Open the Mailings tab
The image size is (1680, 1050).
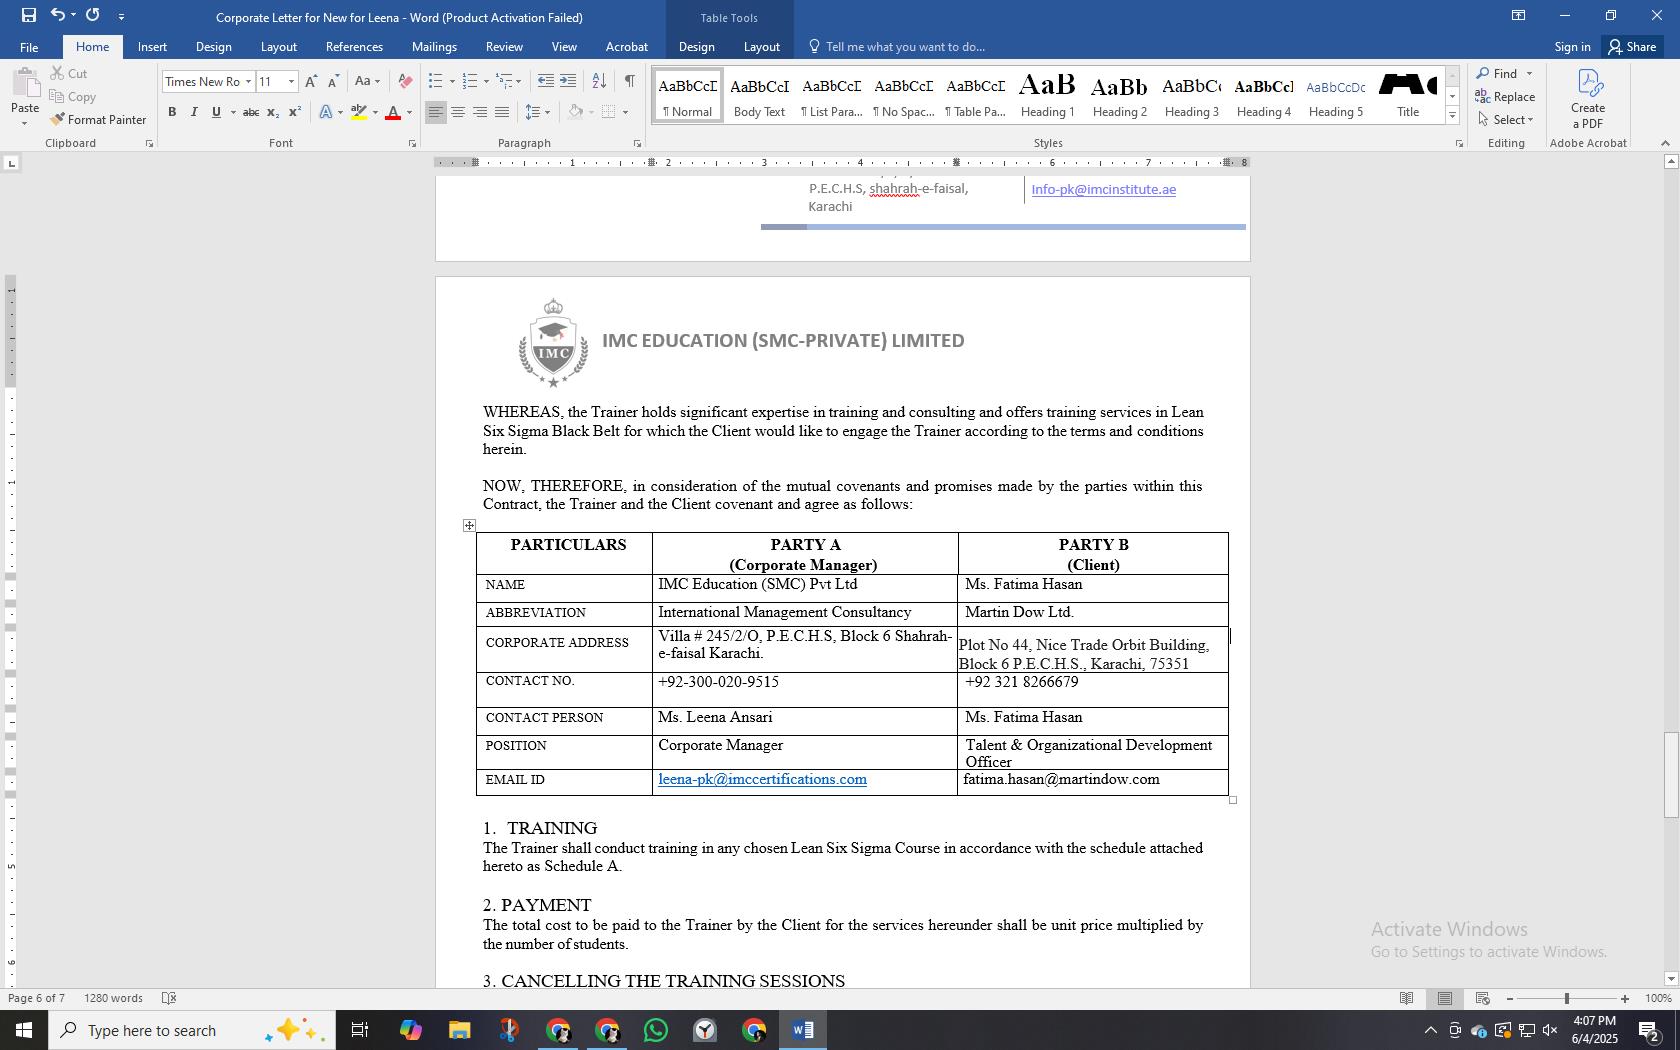[x=434, y=47]
